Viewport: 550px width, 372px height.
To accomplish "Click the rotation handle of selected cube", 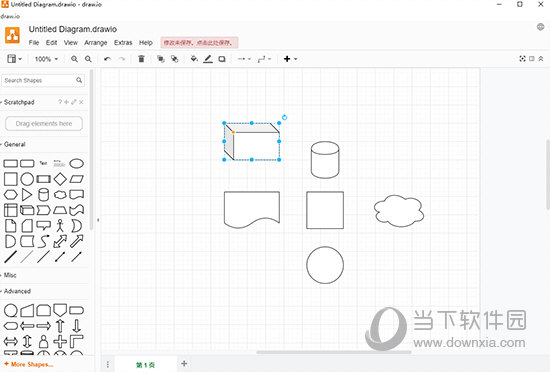I will (x=284, y=117).
